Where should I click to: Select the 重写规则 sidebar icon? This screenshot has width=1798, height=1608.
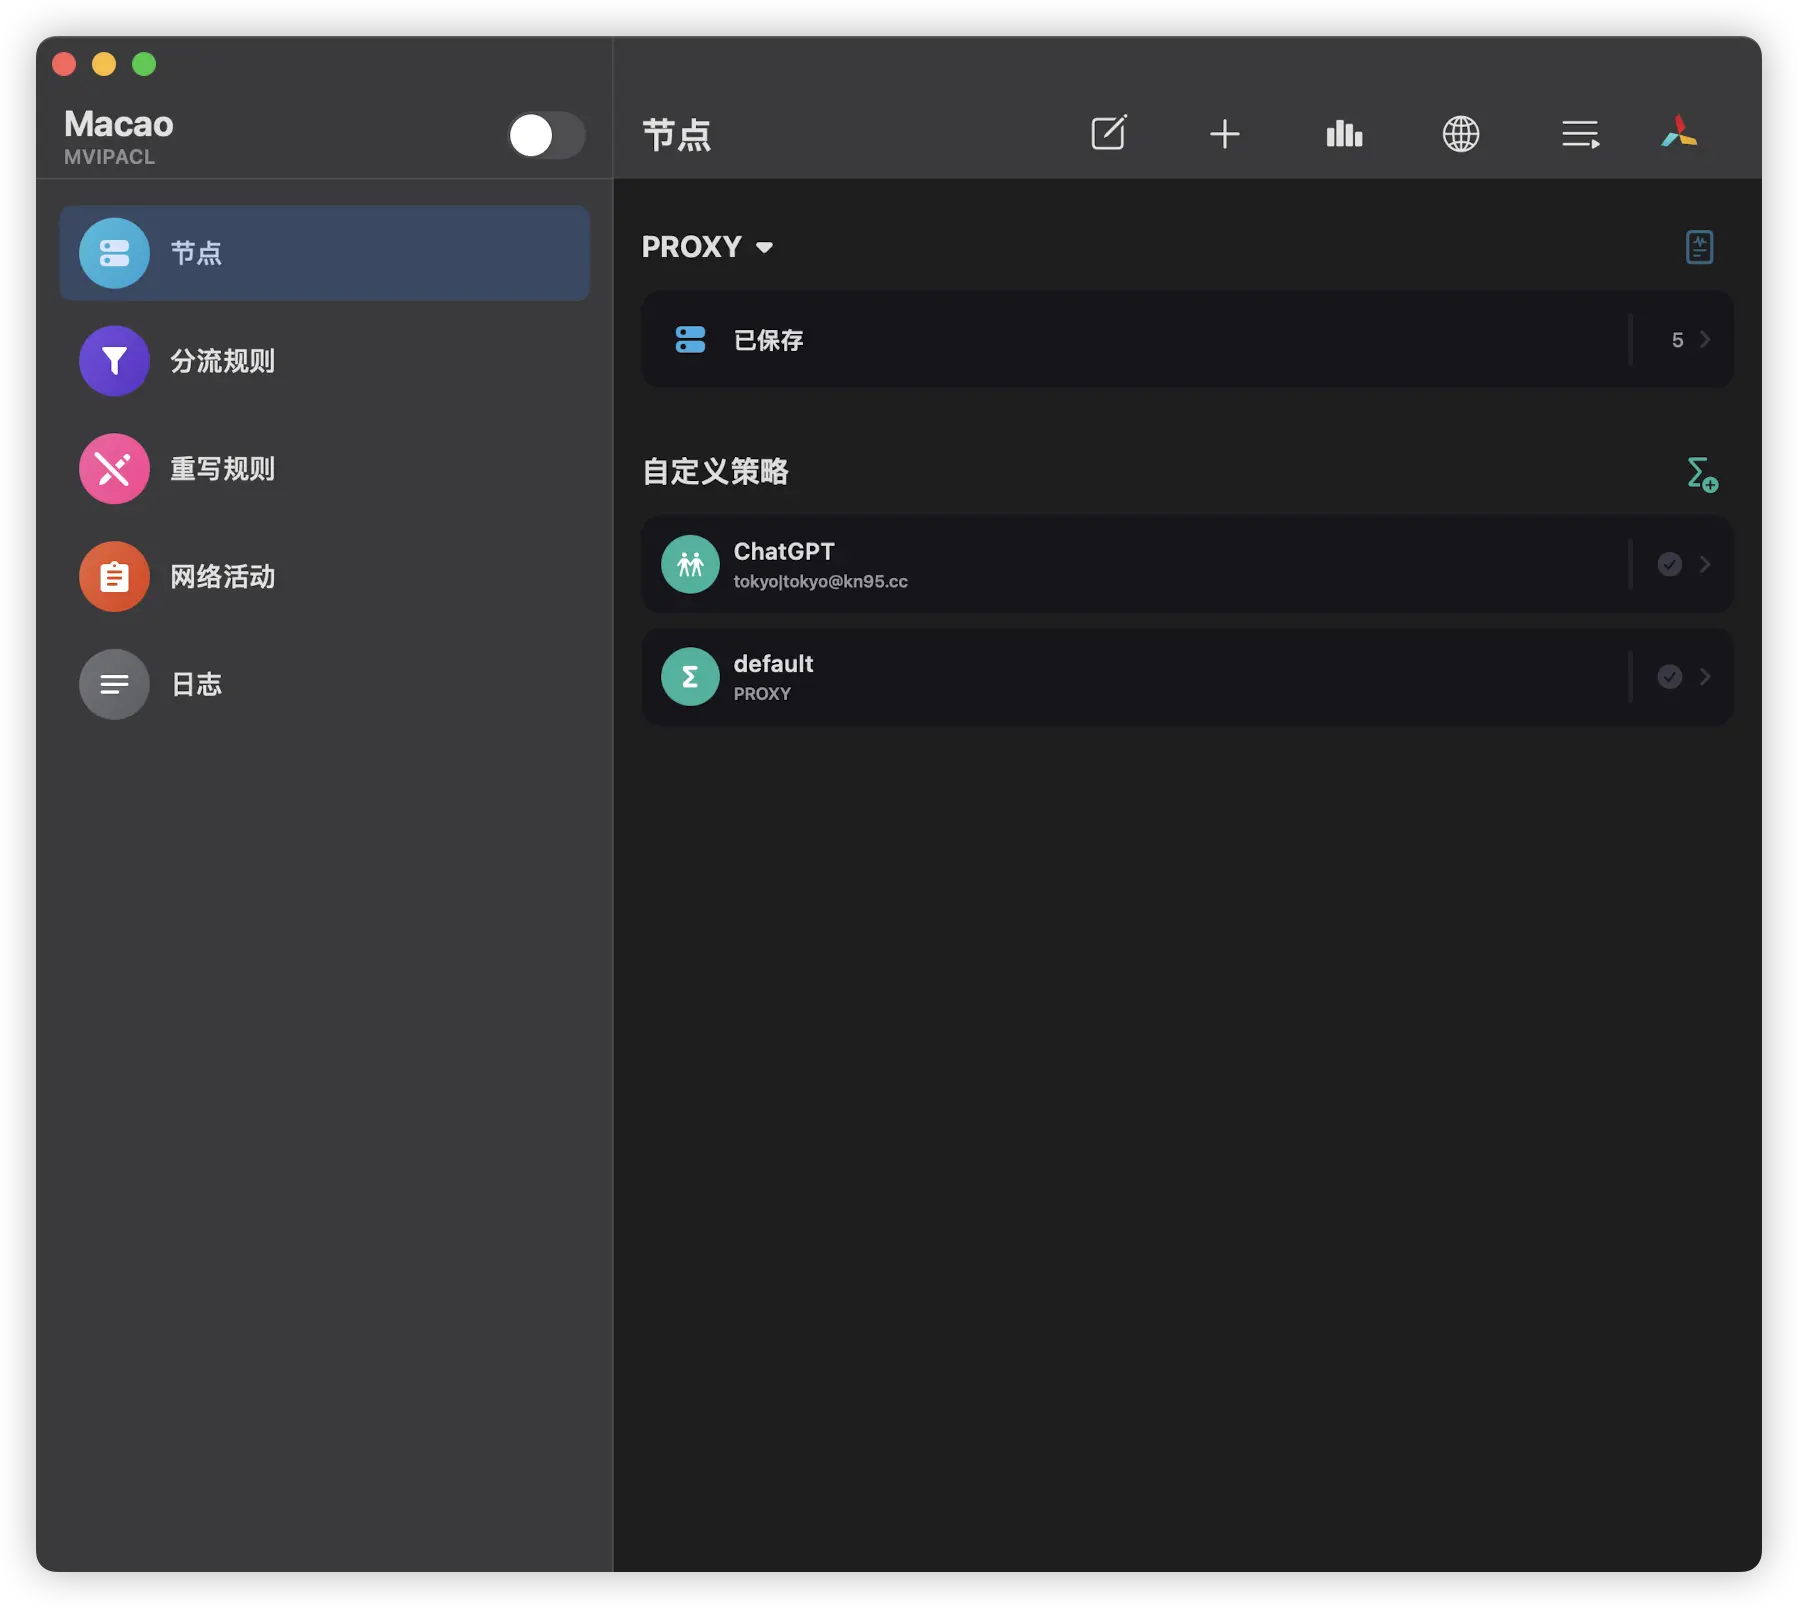pyautogui.click(x=113, y=468)
